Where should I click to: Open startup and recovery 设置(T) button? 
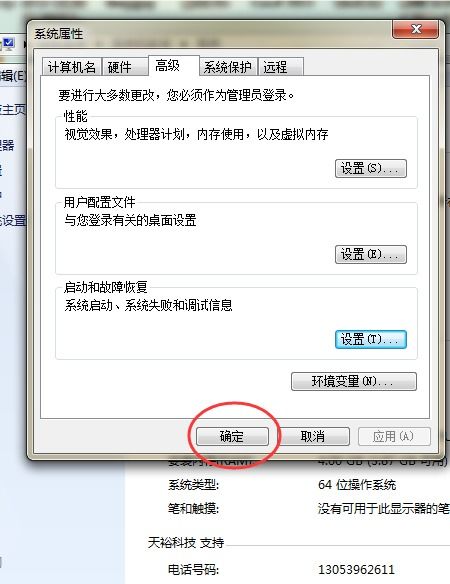[x=371, y=339]
